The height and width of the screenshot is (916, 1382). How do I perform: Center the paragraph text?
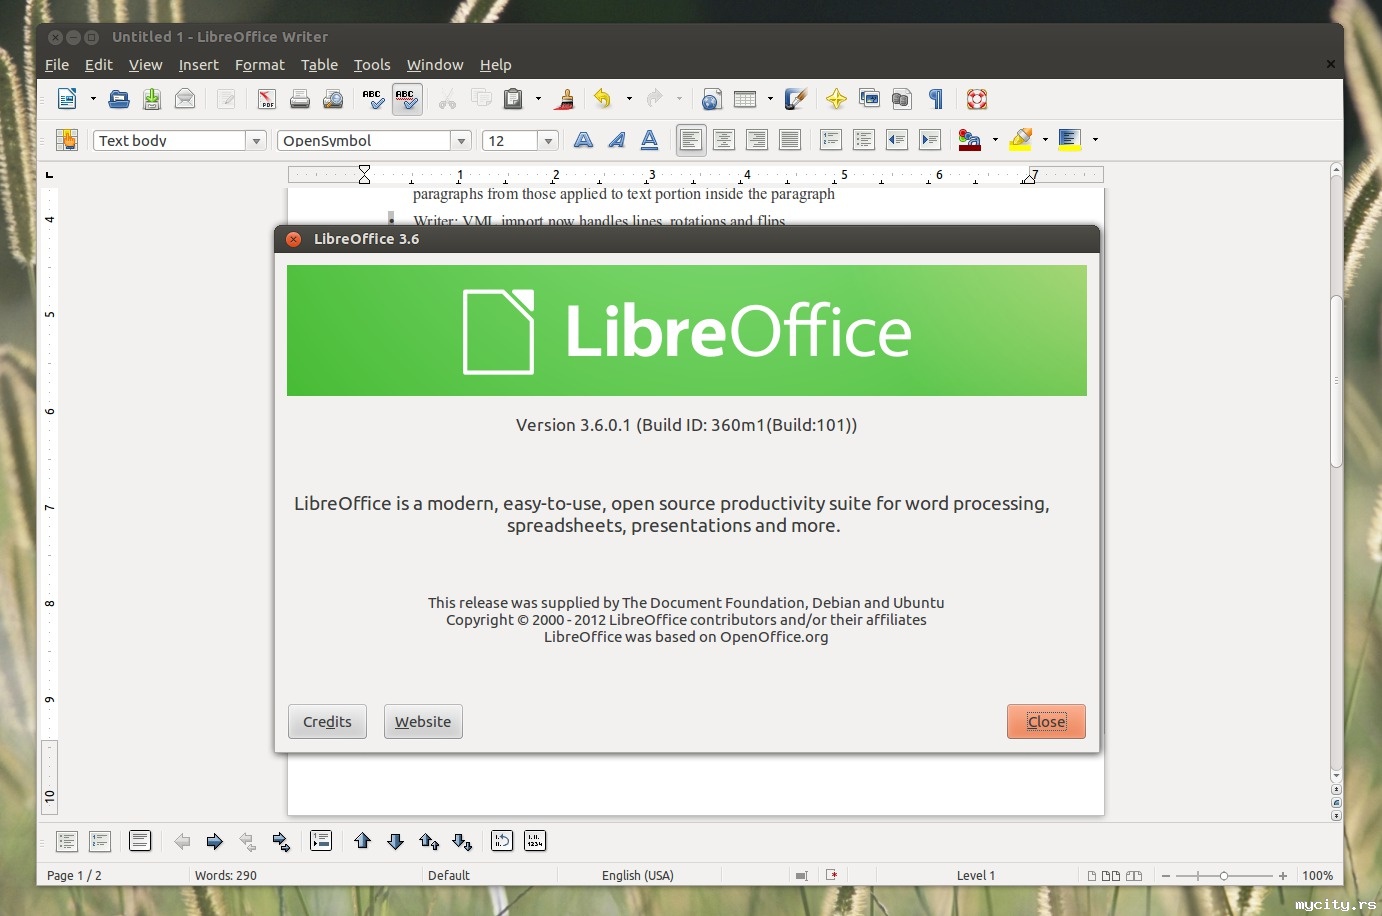click(x=724, y=140)
